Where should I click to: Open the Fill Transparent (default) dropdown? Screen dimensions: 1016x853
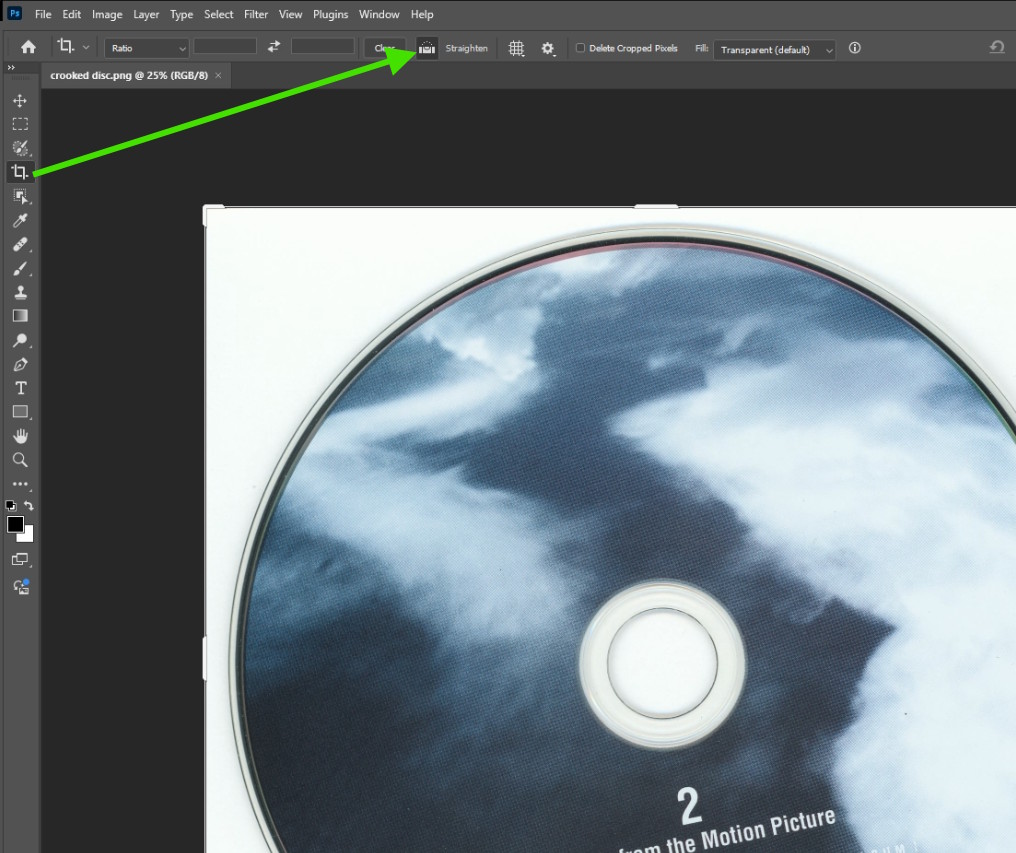pyautogui.click(x=774, y=50)
